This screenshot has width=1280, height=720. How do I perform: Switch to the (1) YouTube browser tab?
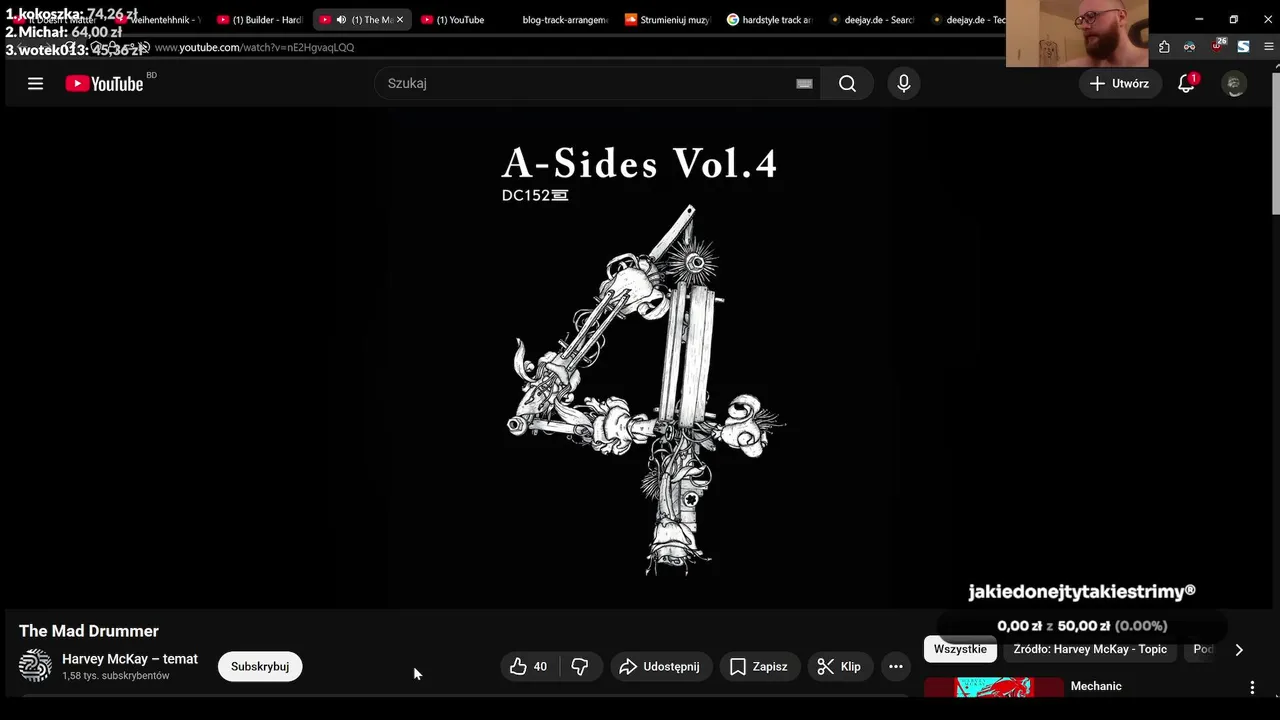(x=460, y=20)
